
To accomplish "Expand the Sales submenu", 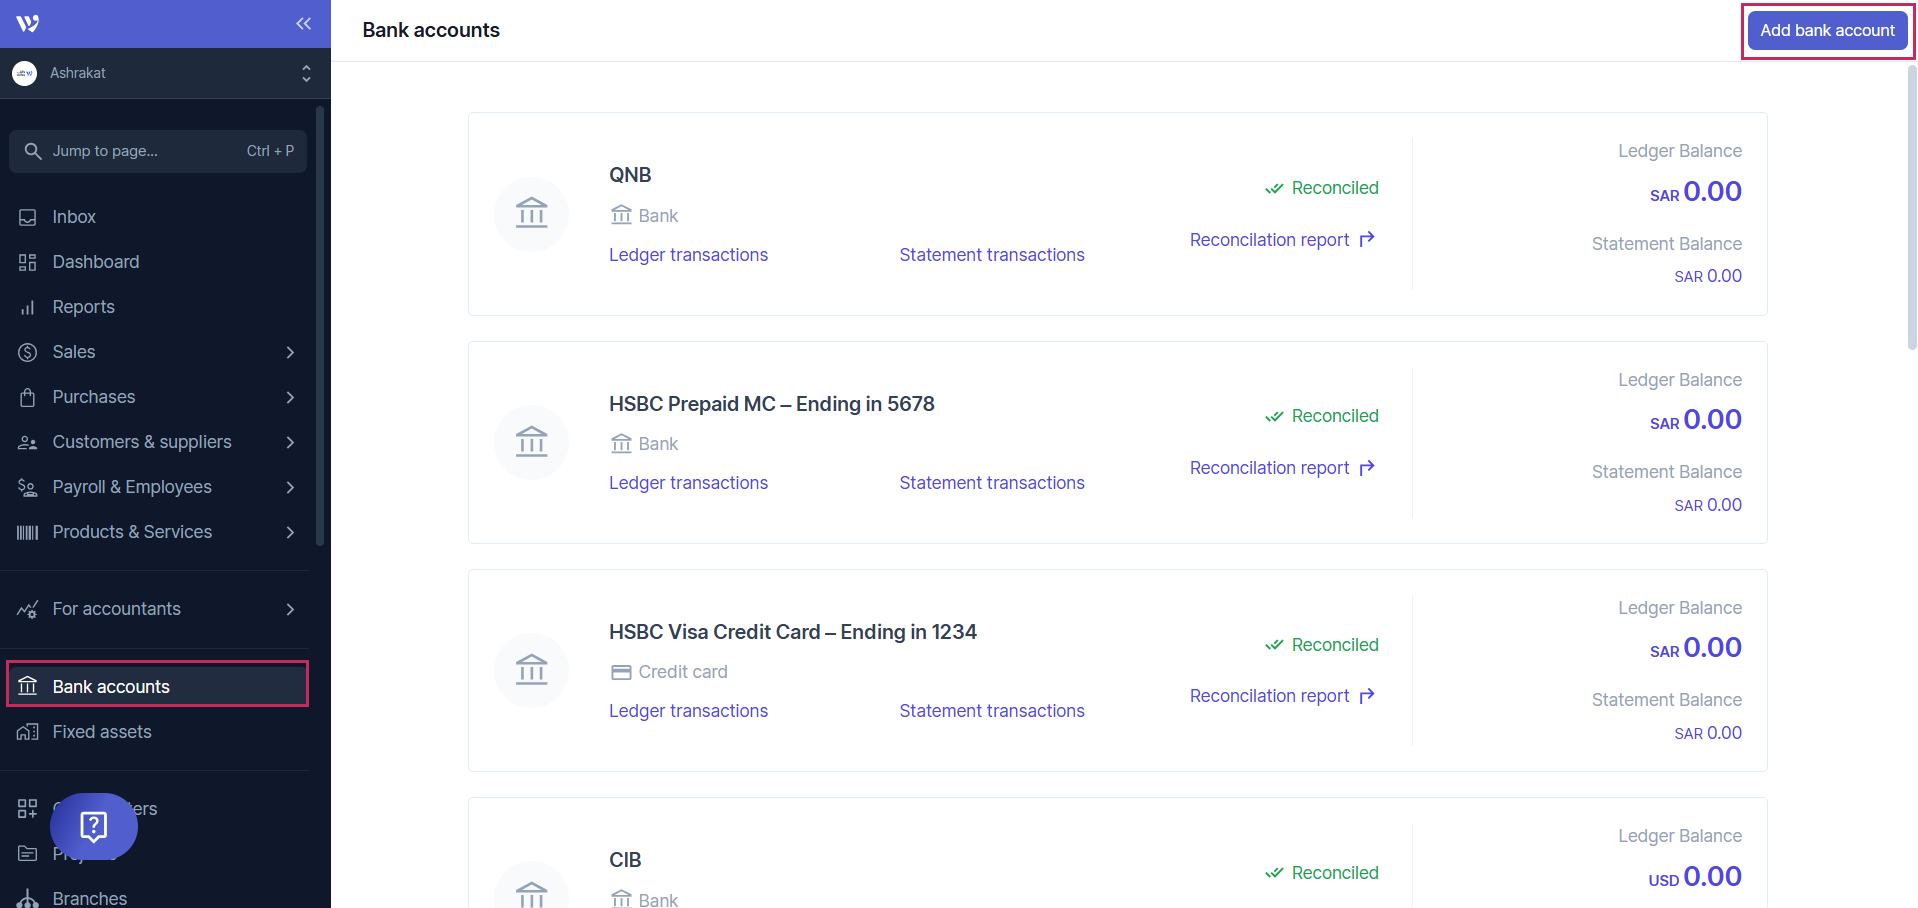I will tap(290, 352).
